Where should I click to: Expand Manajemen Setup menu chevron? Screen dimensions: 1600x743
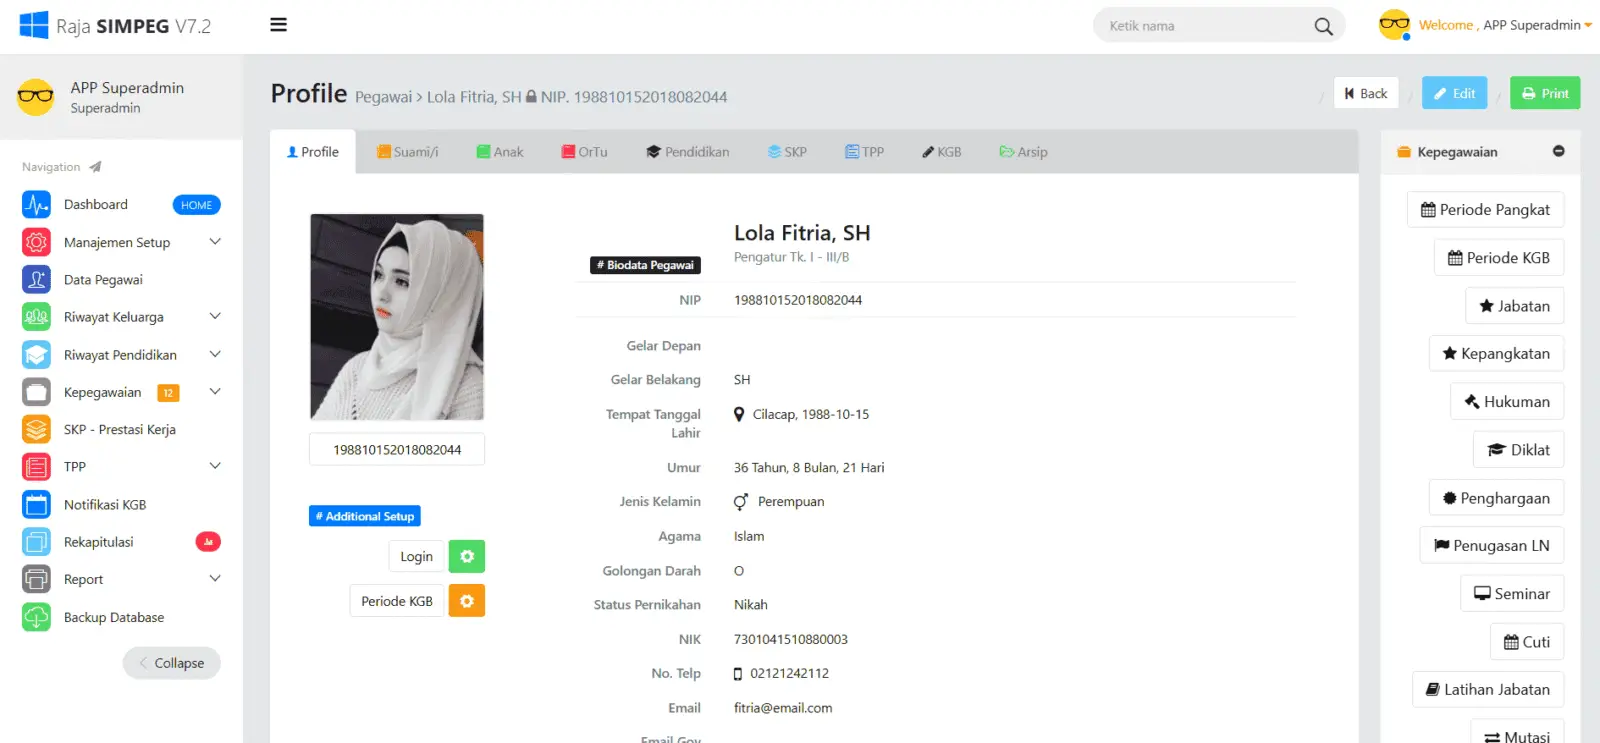pyautogui.click(x=215, y=242)
